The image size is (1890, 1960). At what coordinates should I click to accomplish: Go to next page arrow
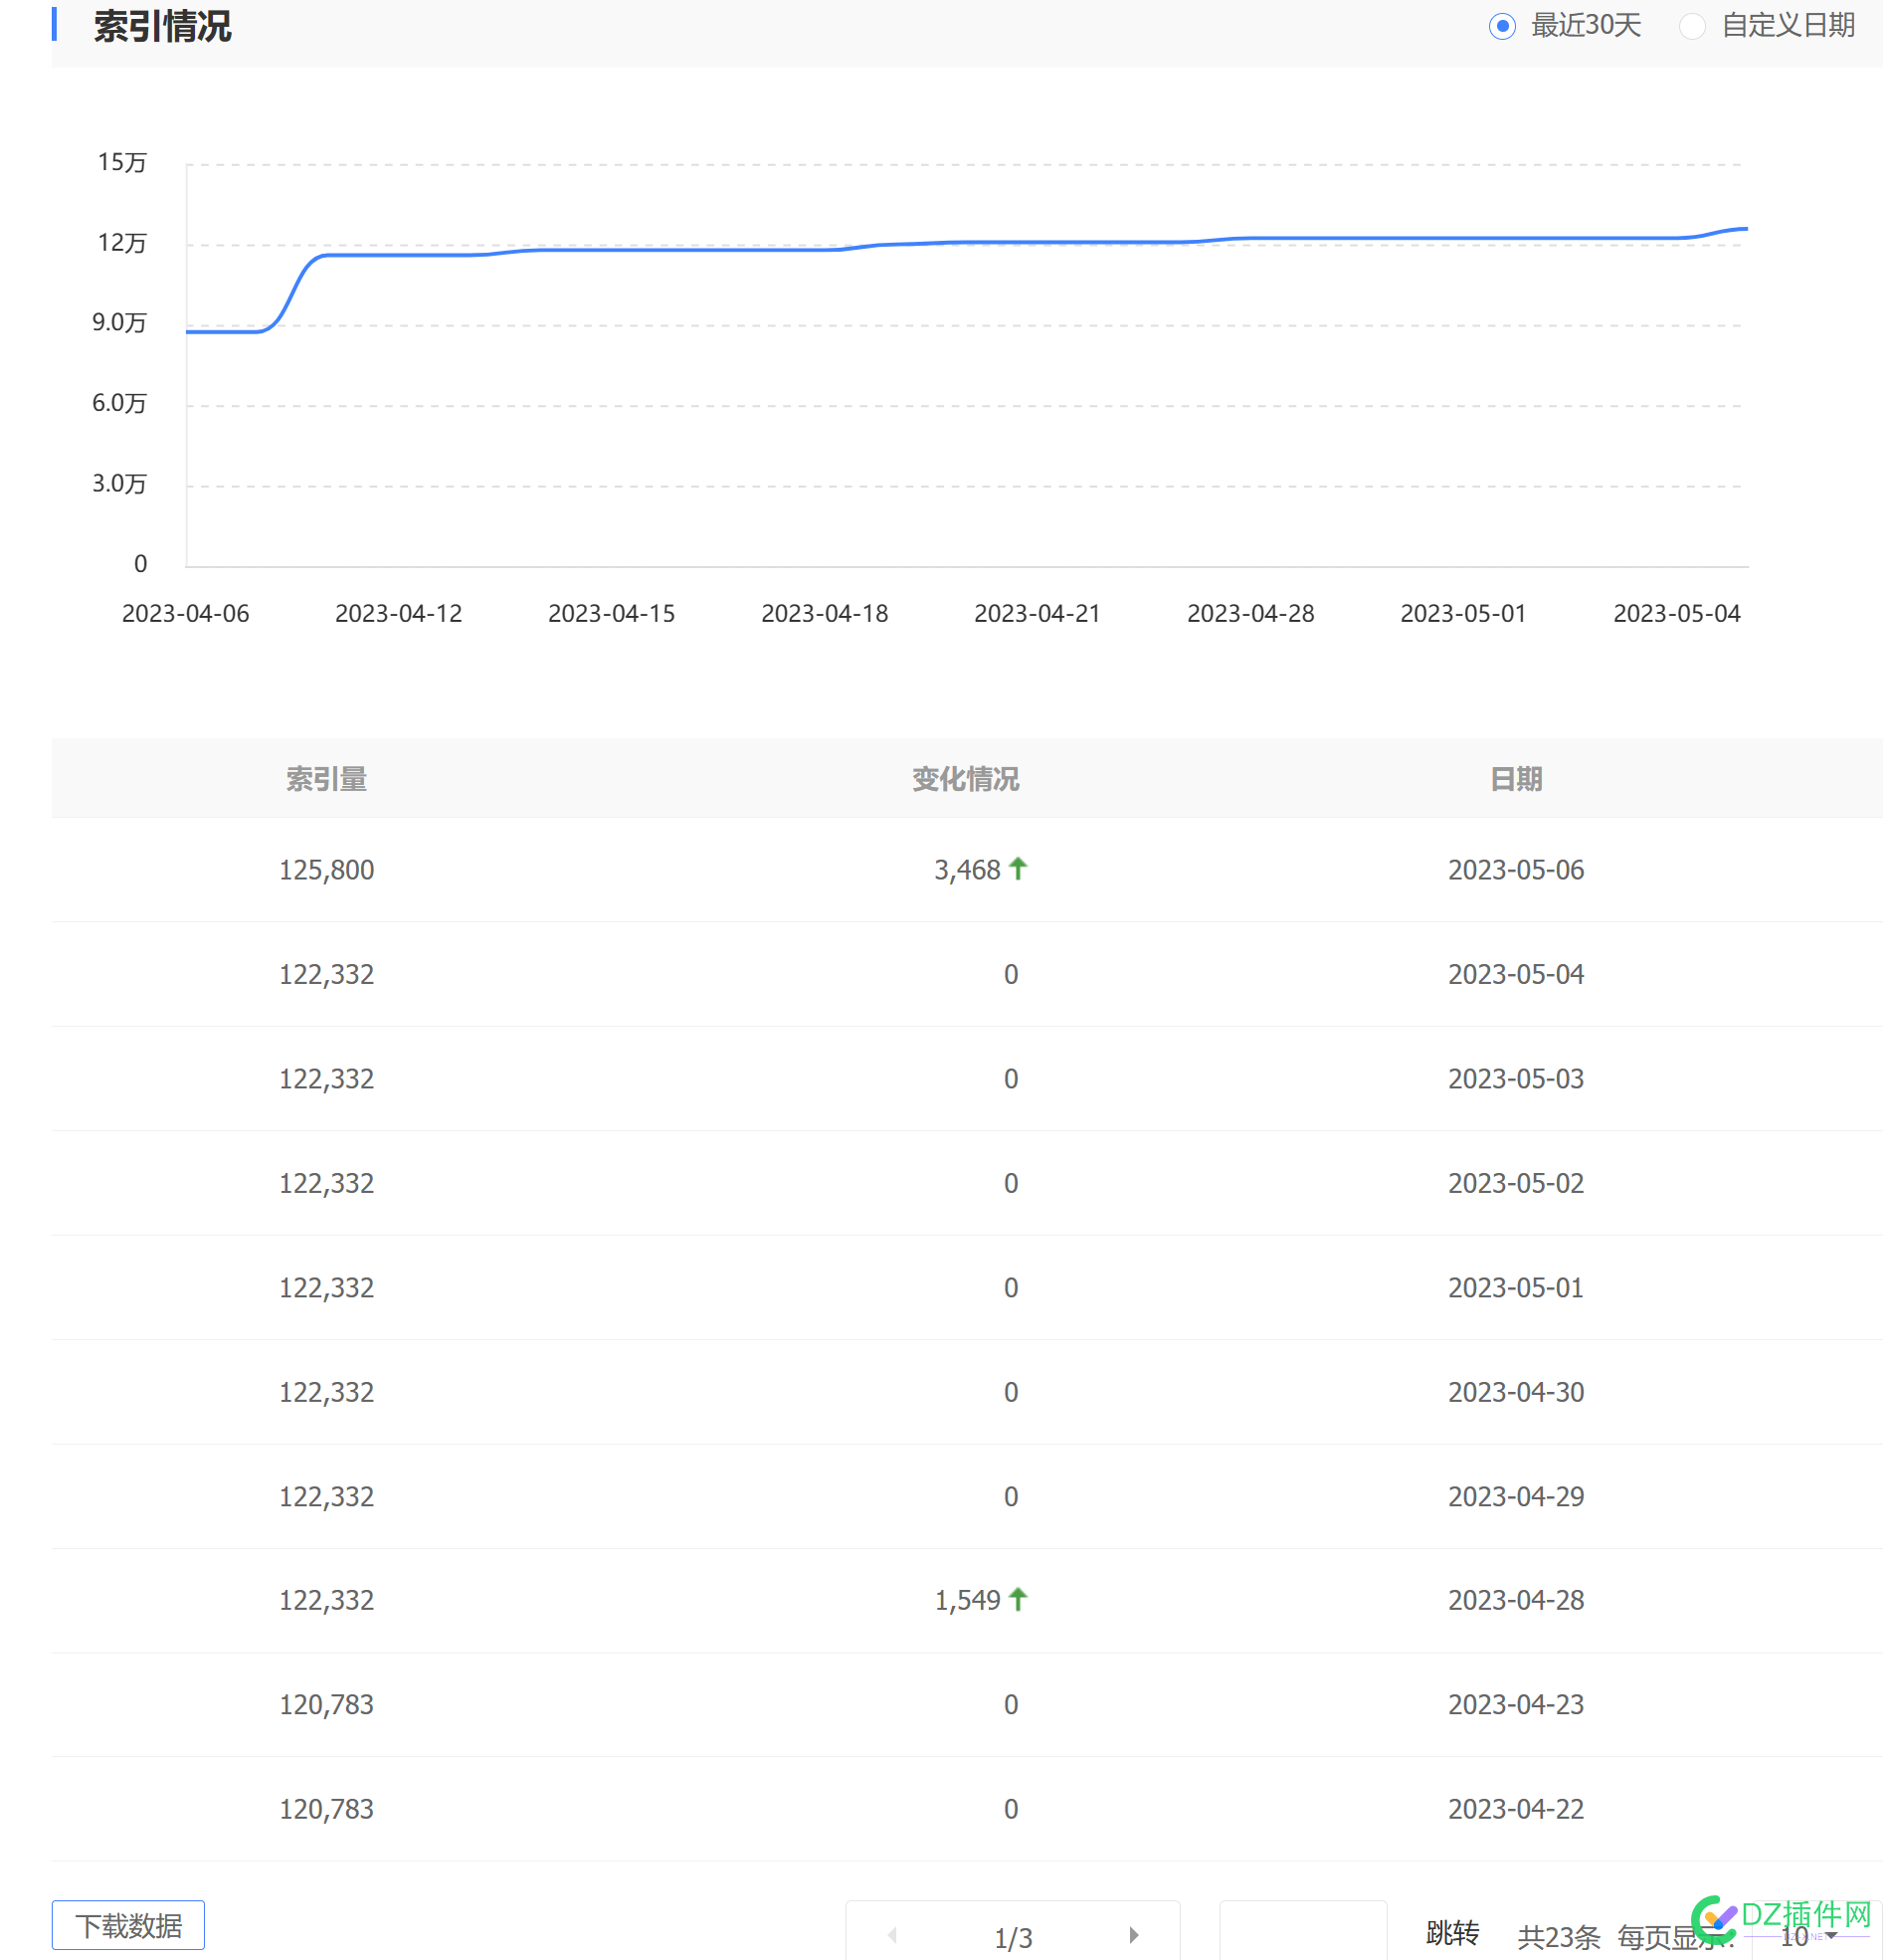[1133, 1935]
